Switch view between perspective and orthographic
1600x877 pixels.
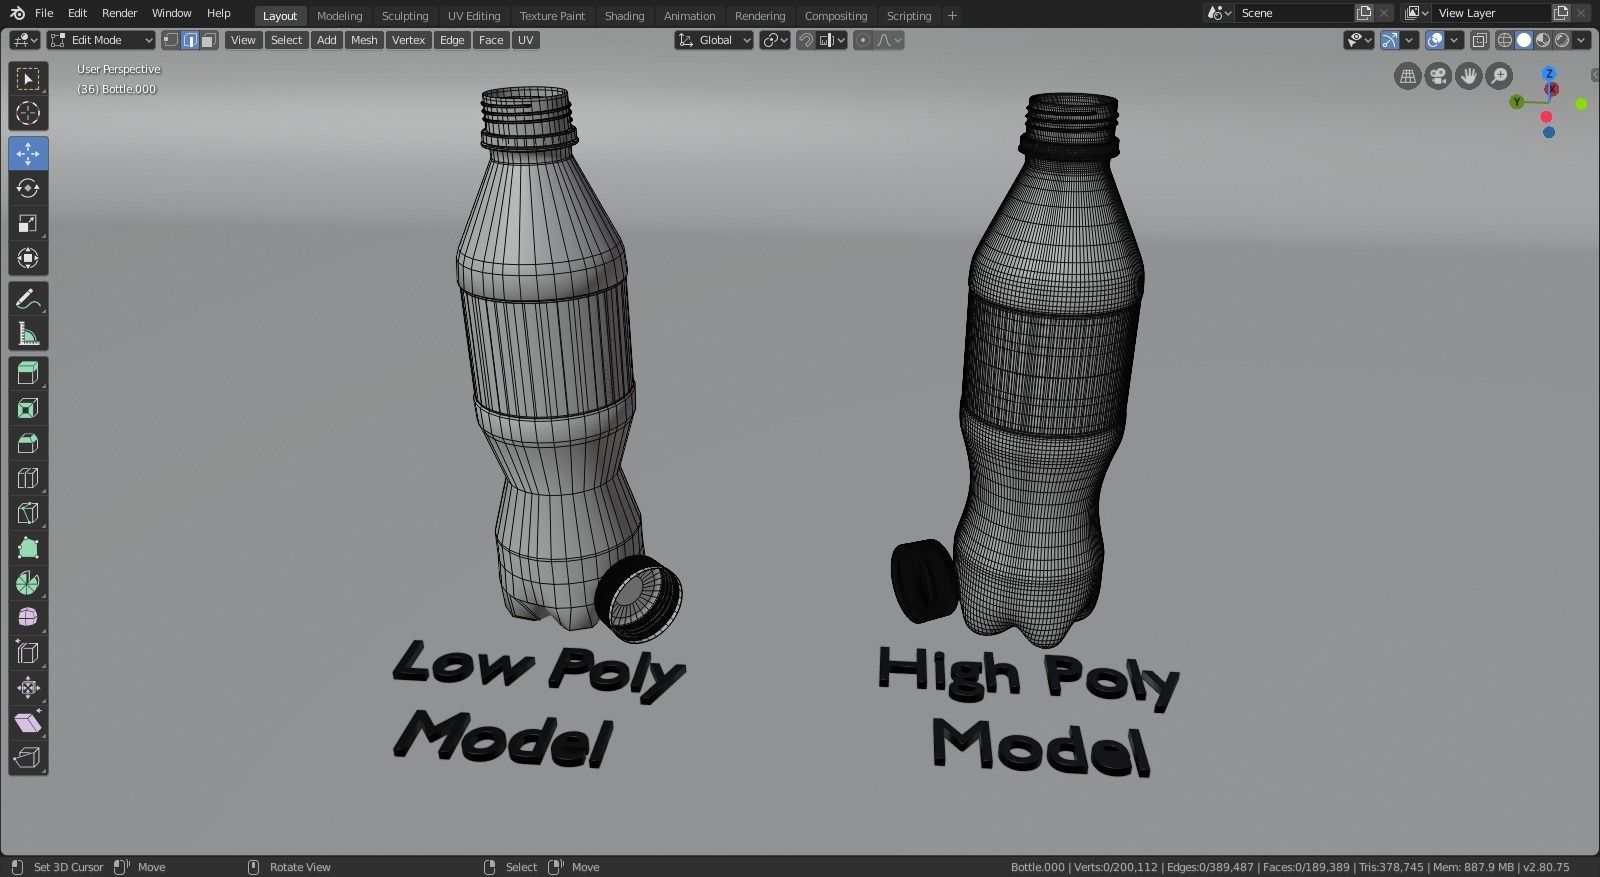click(1408, 76)
